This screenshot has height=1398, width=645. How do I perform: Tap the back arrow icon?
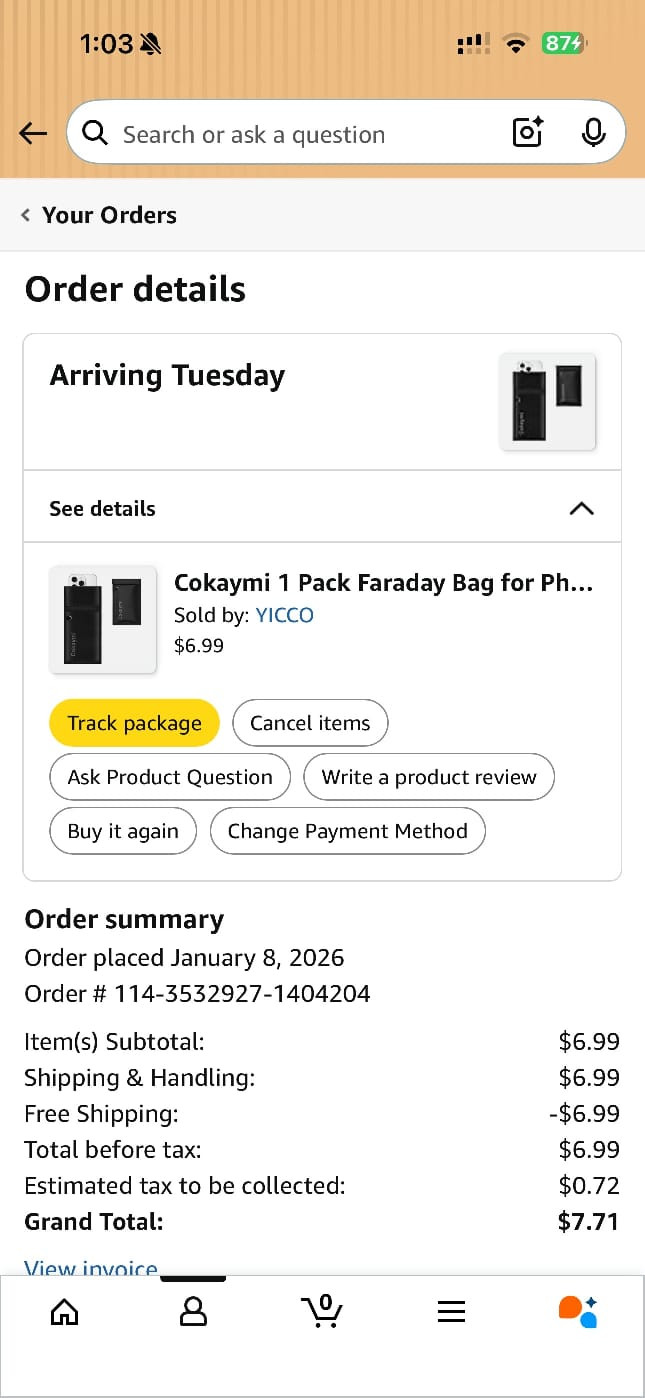(x=33, y=133)
